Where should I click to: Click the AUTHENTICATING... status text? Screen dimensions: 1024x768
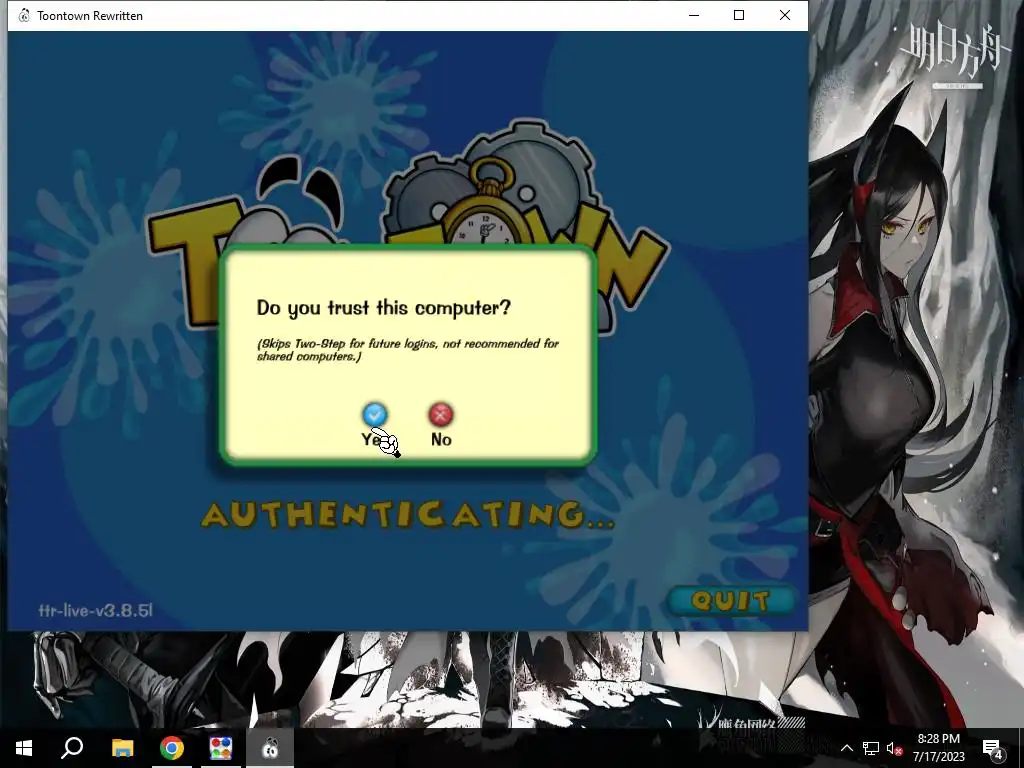click(x=408, y=515)
